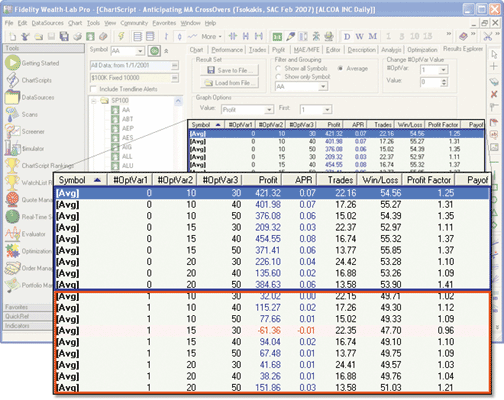The image size is (504, 400).
Task: Select Show only Symbol radio button
Action: pos(278,77)
